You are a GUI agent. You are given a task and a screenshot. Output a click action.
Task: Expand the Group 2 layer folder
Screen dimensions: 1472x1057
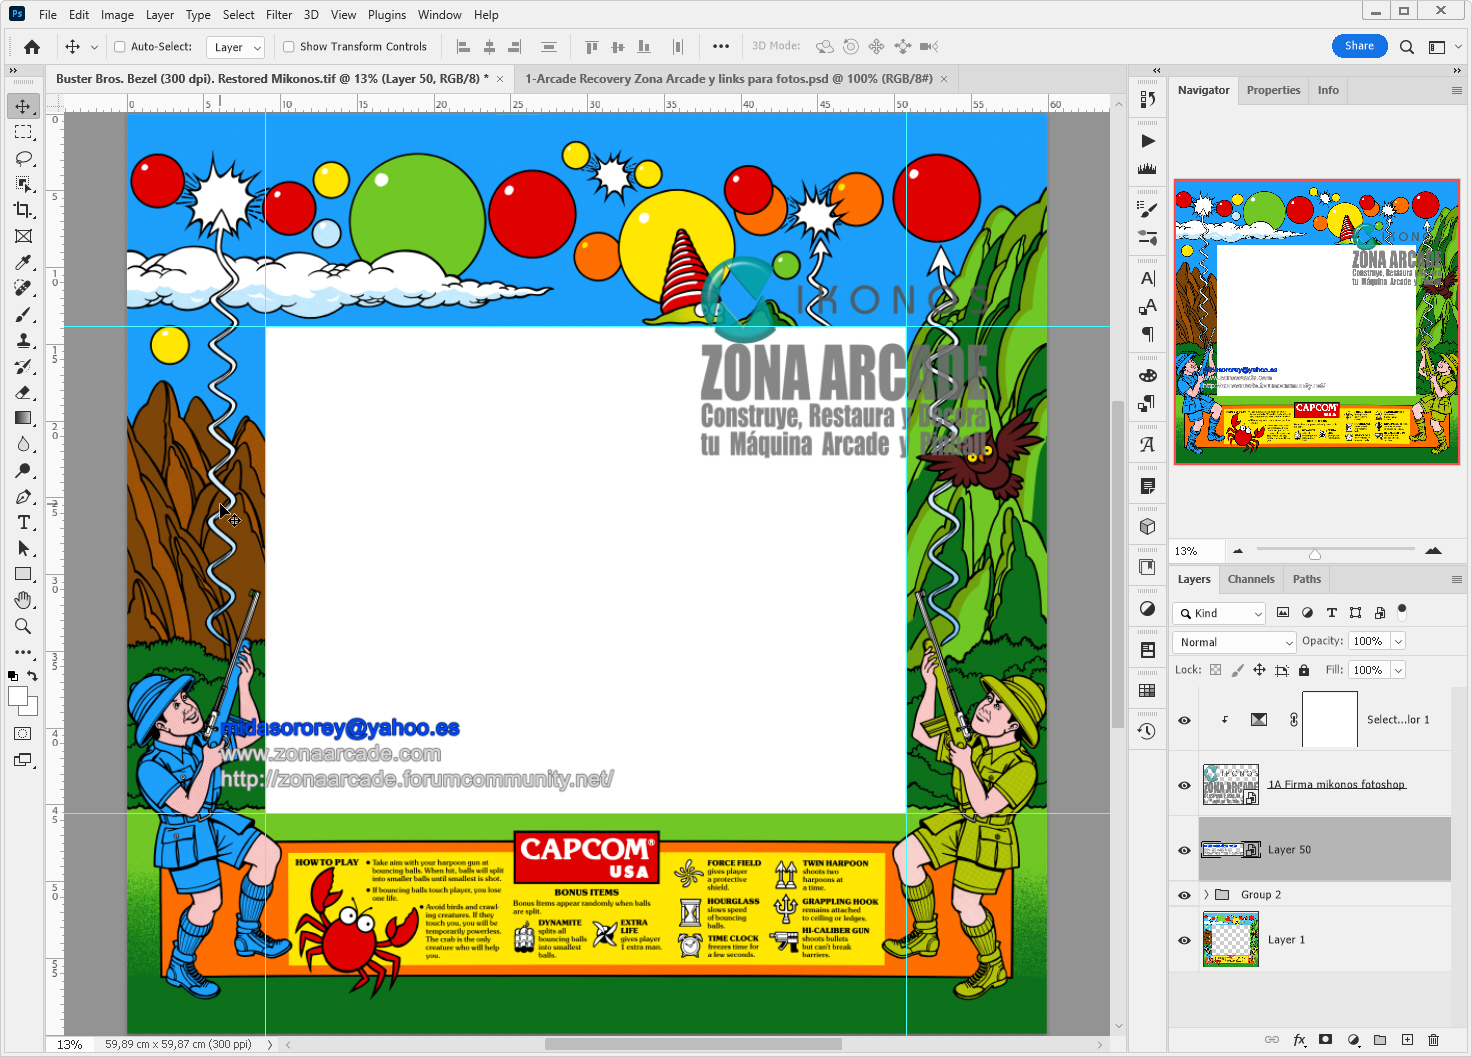click(1206, 895)
